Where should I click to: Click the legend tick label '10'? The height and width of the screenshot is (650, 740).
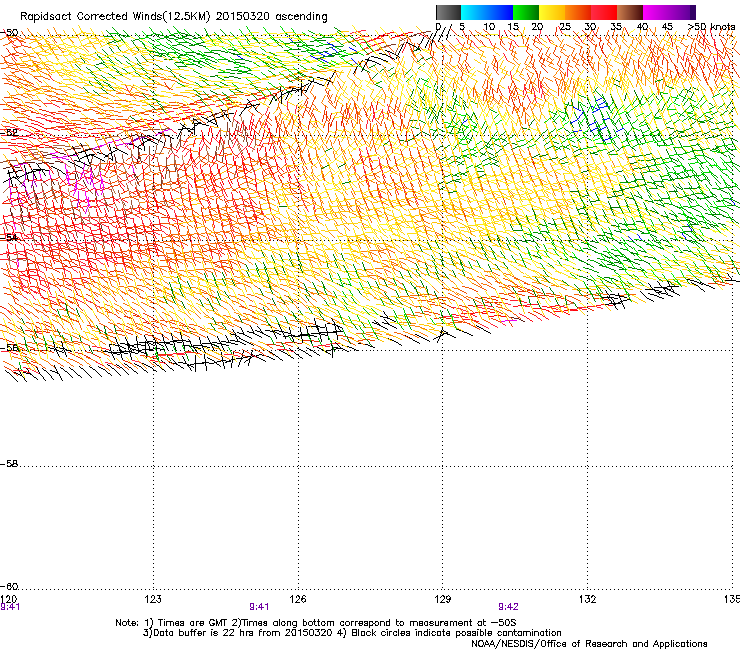(x=489, y=27)
